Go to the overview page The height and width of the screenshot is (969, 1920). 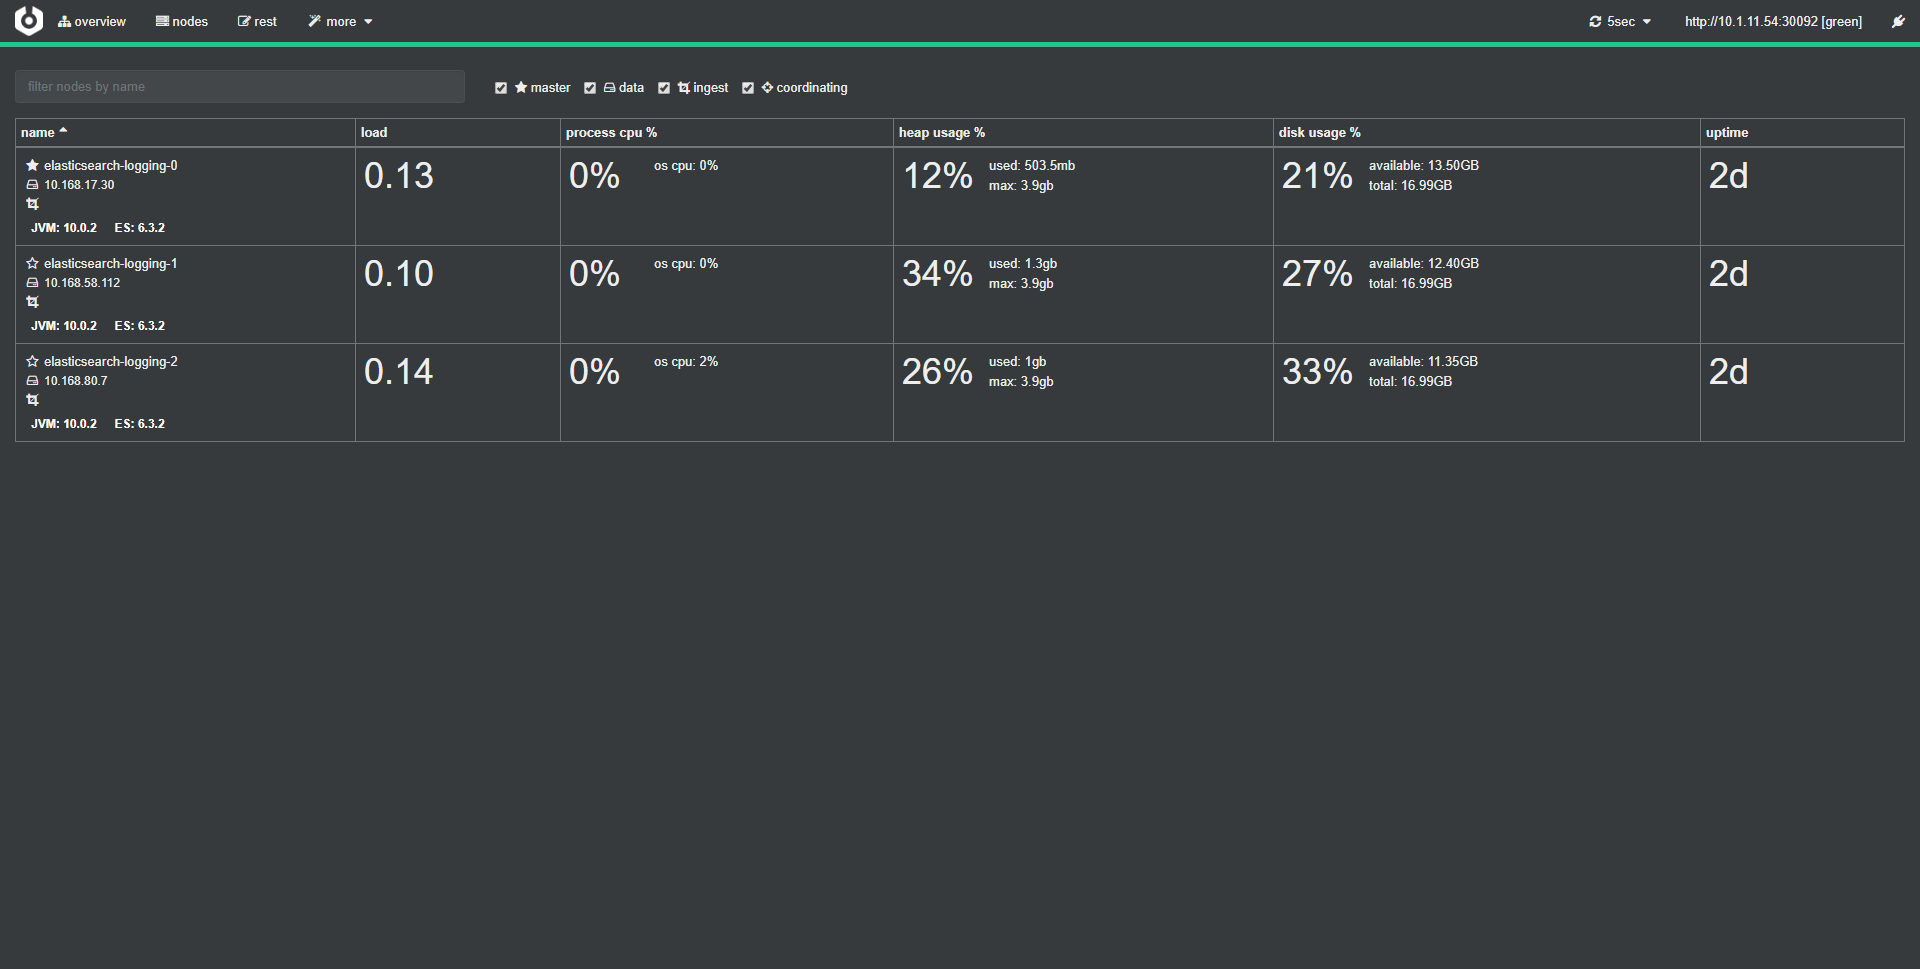pyautogui.click(x=92, y=21)
